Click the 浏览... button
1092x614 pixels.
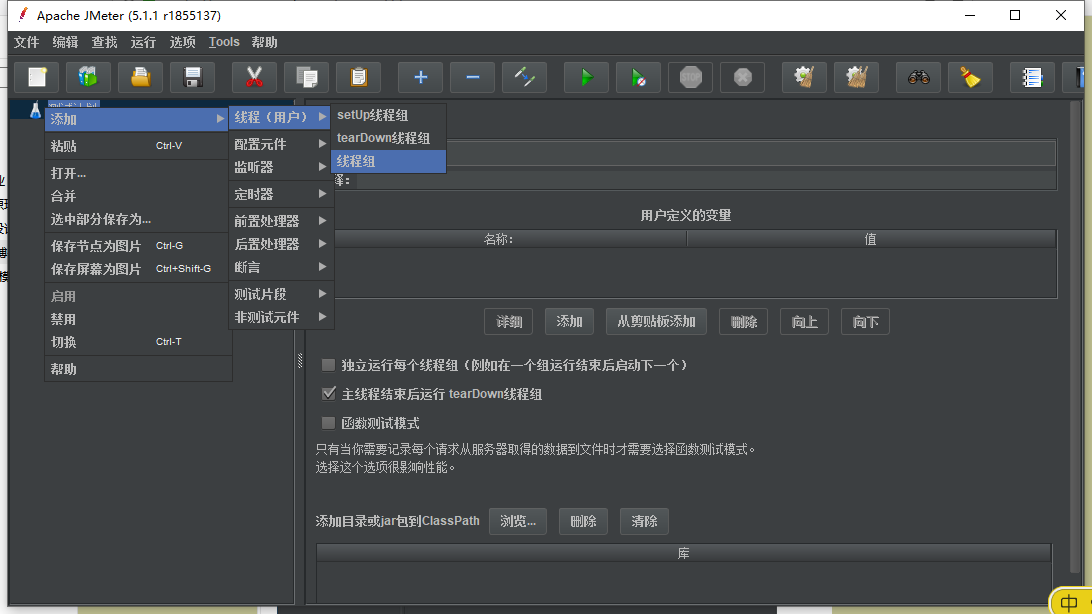[517, 521]
